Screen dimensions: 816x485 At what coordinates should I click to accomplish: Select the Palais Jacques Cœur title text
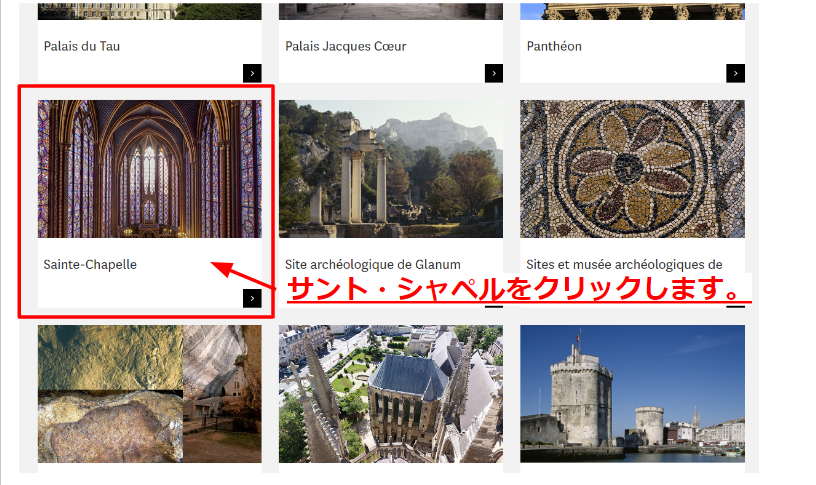pos(345,46)
